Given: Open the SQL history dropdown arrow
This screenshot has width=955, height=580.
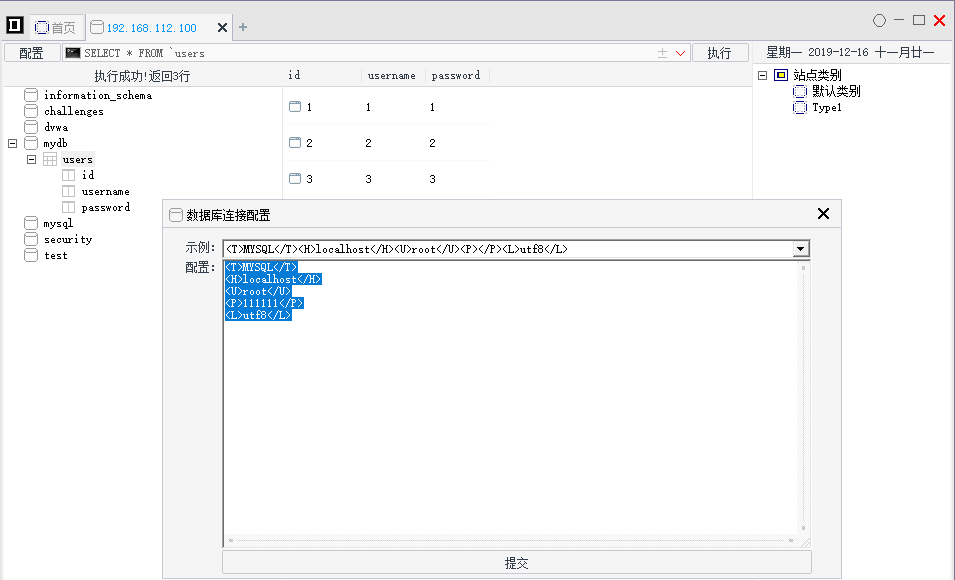Looking at the screenshot, I should pos(680,53).
